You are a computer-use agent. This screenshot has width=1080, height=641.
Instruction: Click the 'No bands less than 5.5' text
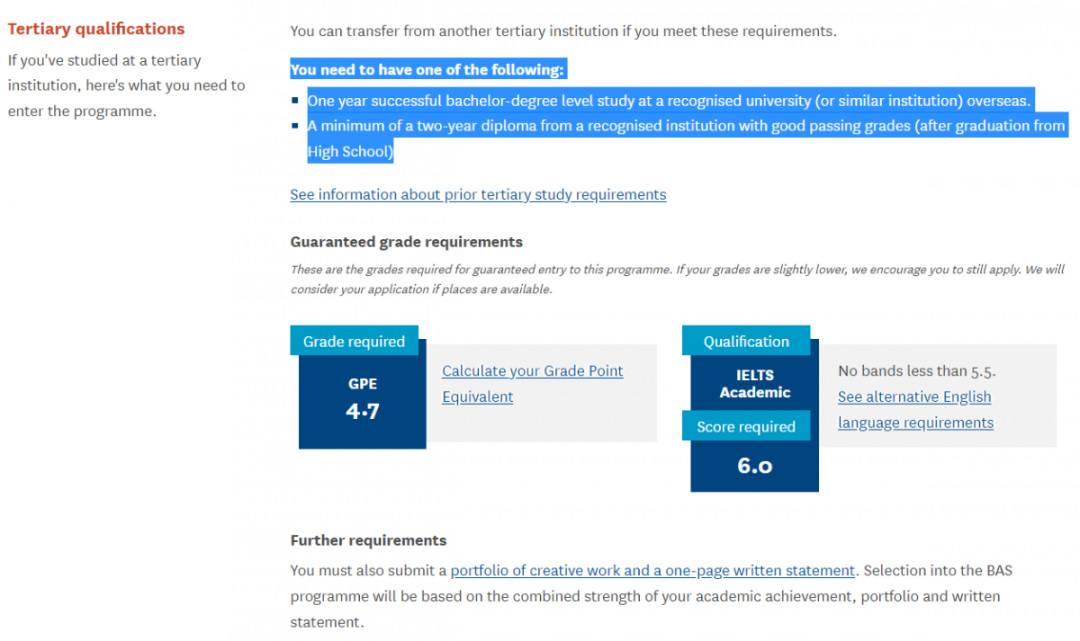916,371
